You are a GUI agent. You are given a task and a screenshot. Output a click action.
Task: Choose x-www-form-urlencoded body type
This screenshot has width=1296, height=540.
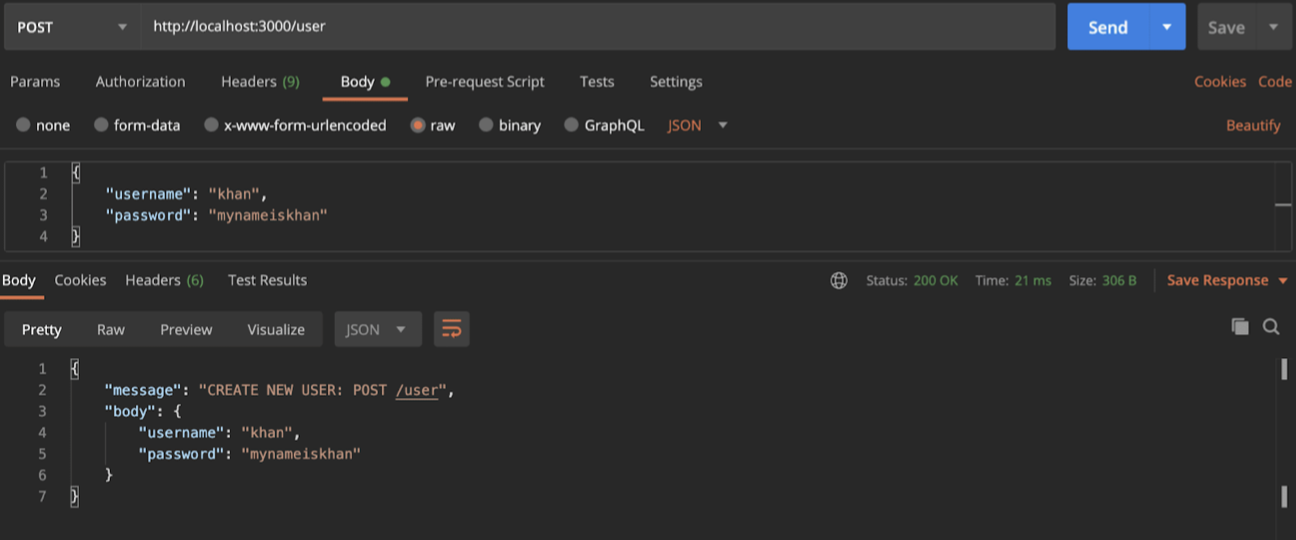click(x=211, y=125)
